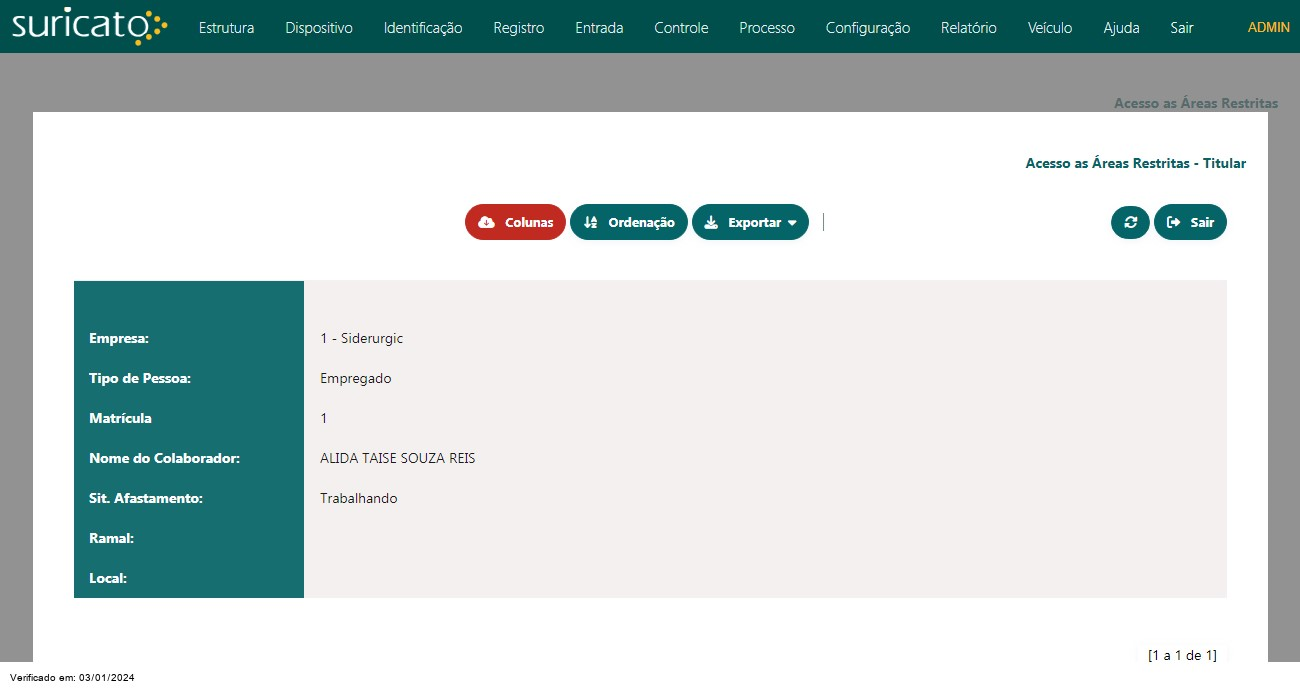This screenshot has height=692, width=1300.
Task: Open the Estrutura menu
Action: (x=226, y=28)
